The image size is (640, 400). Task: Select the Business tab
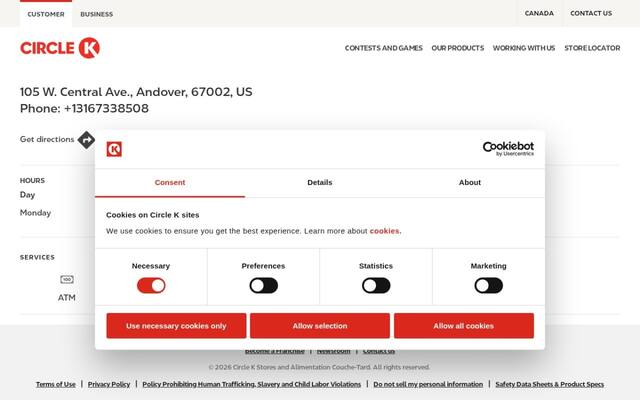coord(97,14)
